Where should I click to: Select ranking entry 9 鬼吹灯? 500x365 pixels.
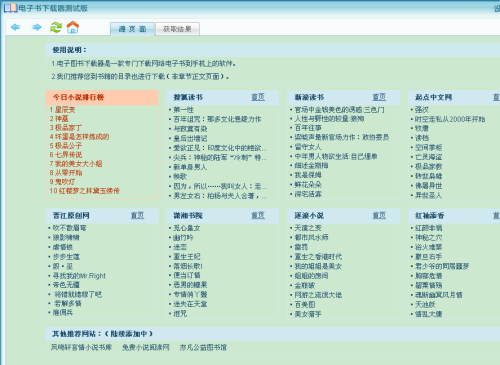(62, 182)
